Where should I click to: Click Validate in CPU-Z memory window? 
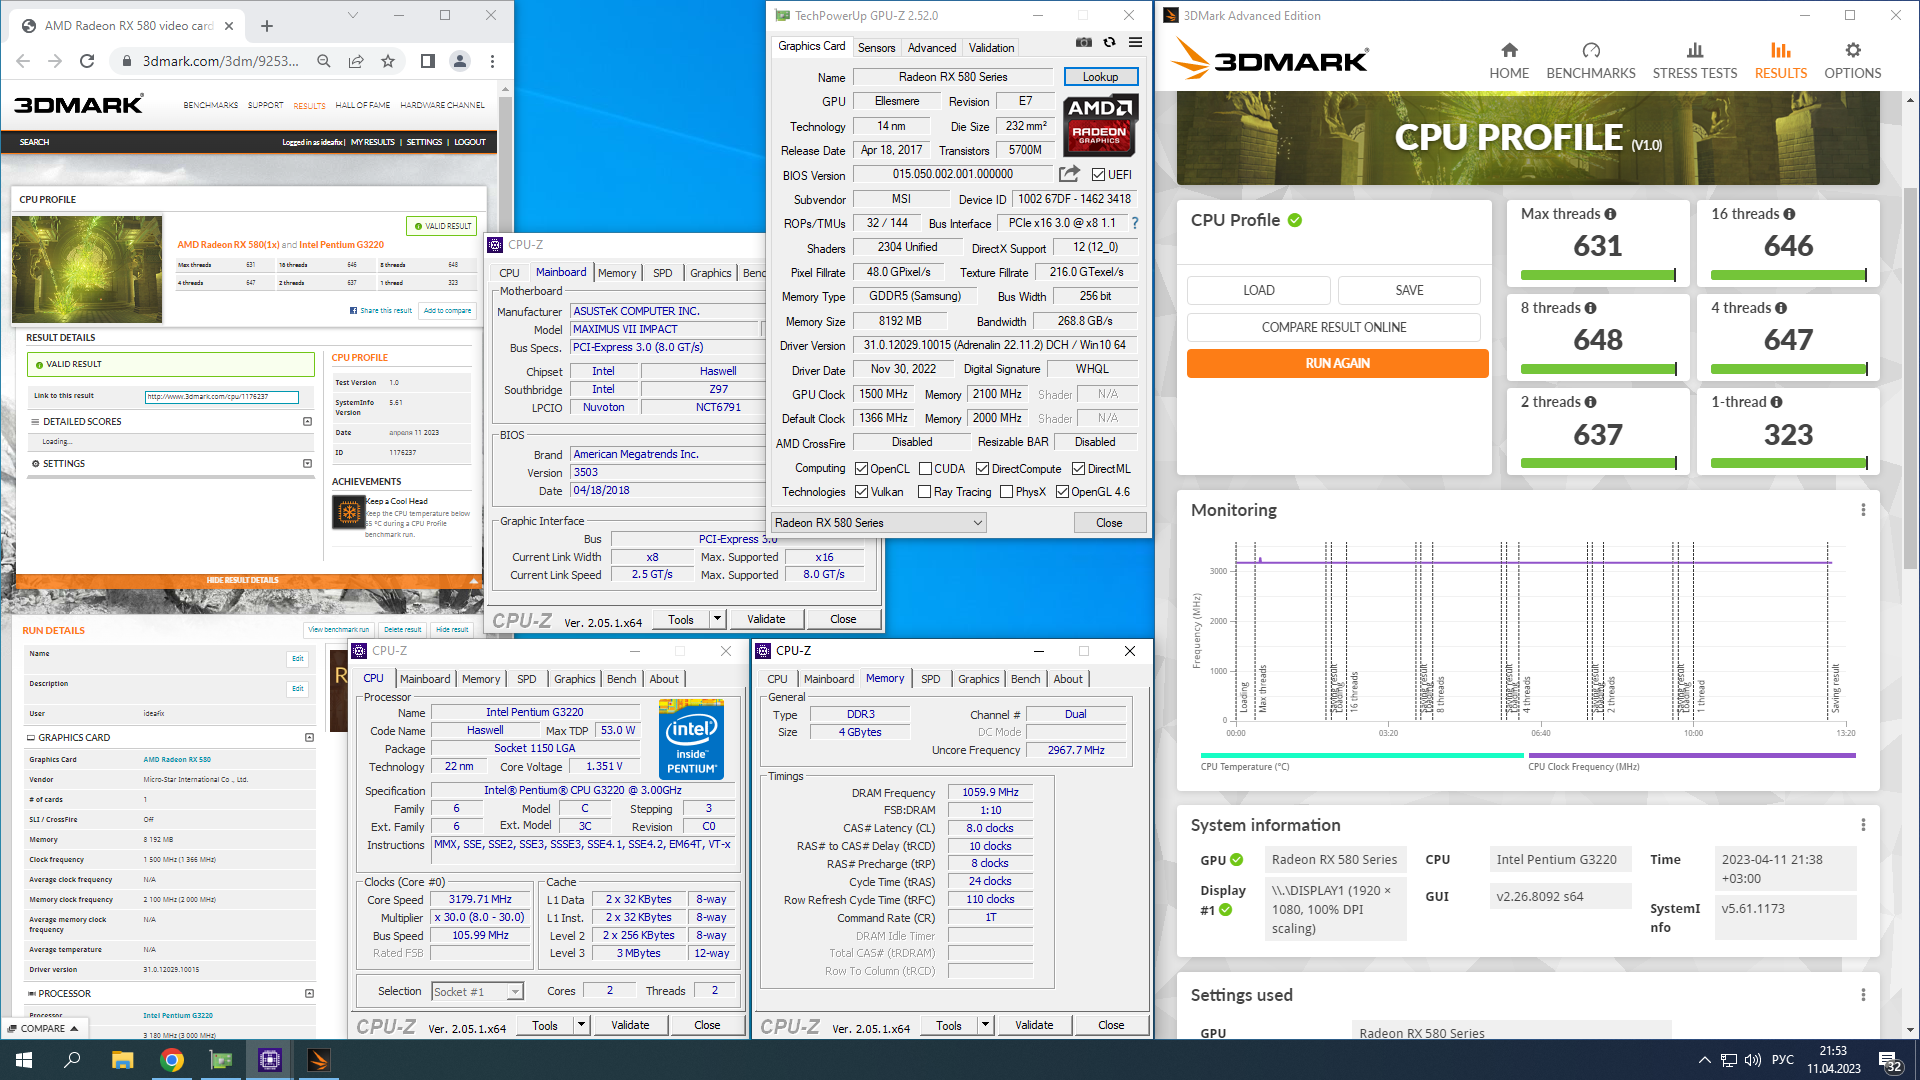point(1034,1025)
